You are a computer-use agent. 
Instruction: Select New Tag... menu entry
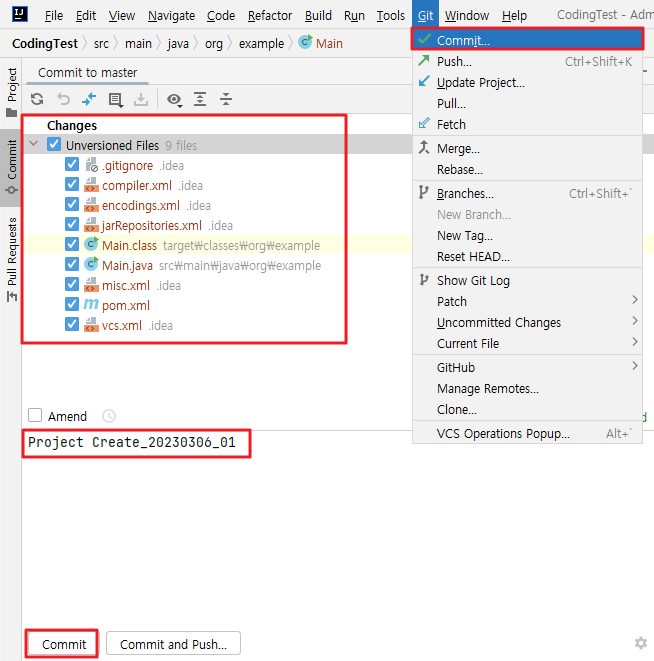527,236
